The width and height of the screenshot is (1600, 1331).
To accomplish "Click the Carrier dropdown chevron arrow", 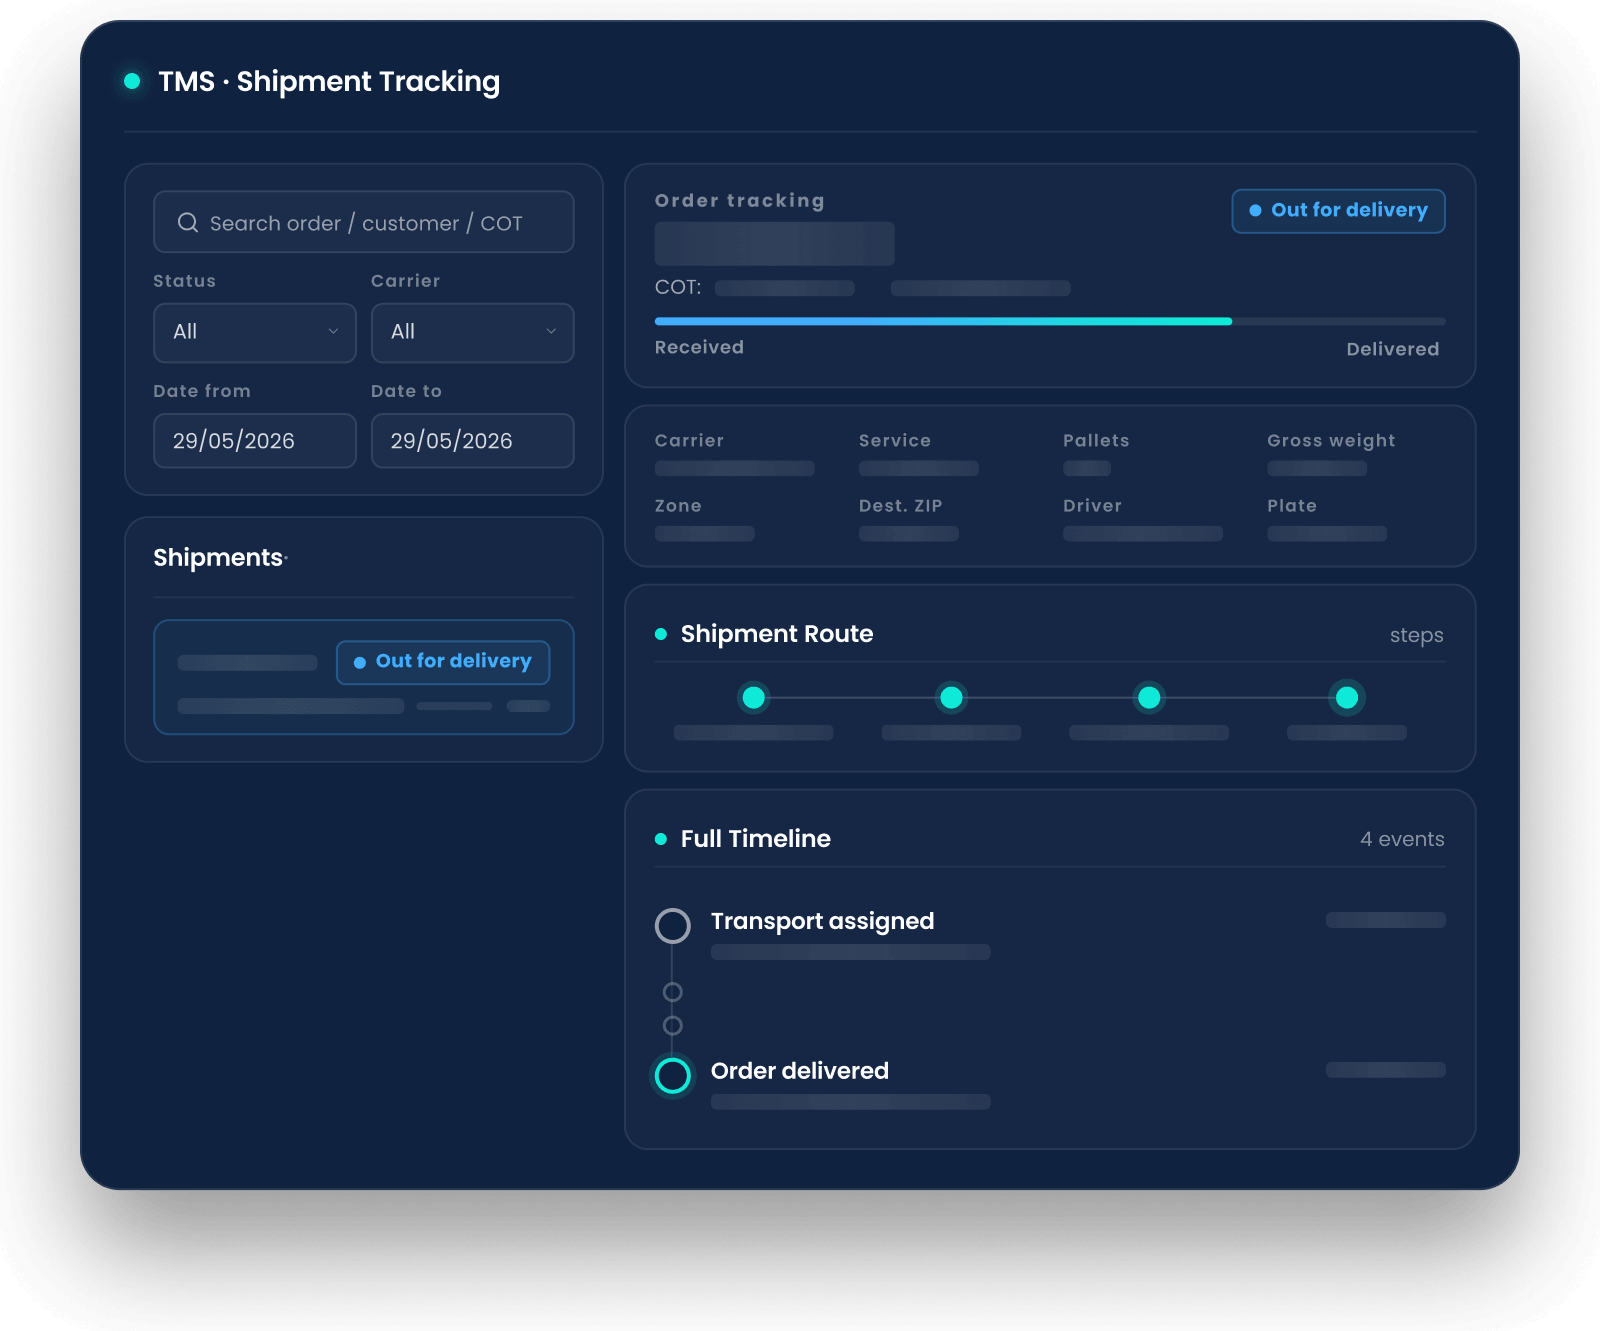I will [551, 332].
